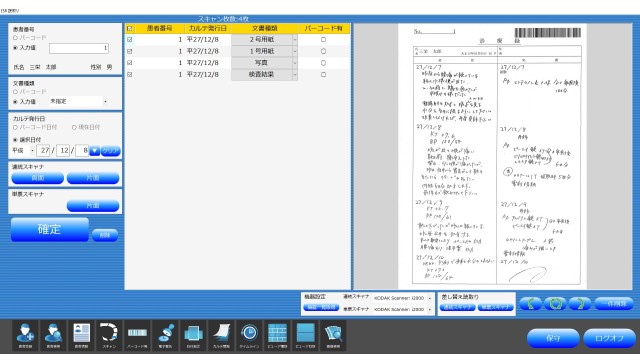Open the patient information card icon

click(x=81, y=336)
